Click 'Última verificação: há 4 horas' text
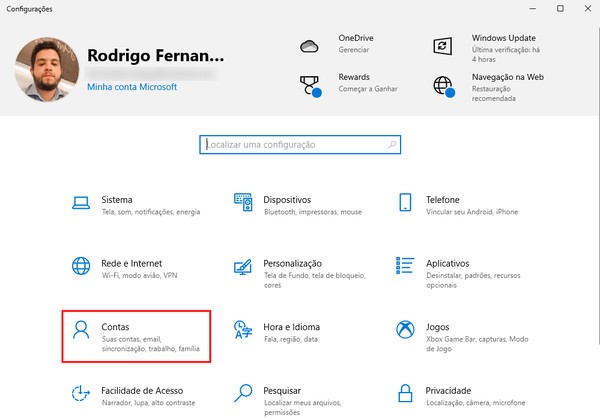This screenshot has height=419, width=600. (505, 54)
